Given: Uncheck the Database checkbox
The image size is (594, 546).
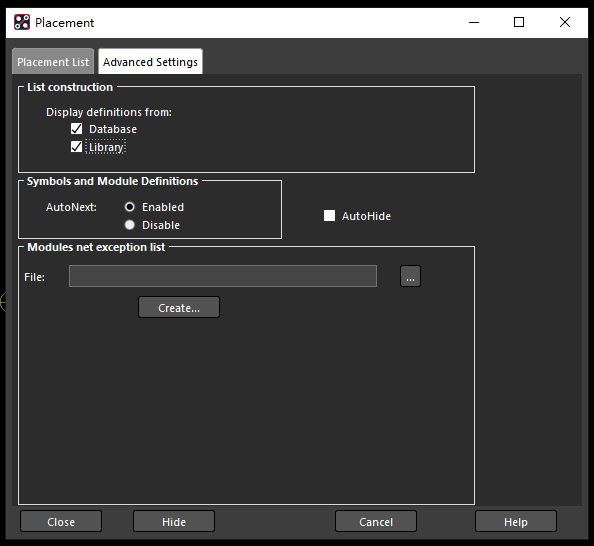Looking at the screenshot, I should [x=77, y=129].
